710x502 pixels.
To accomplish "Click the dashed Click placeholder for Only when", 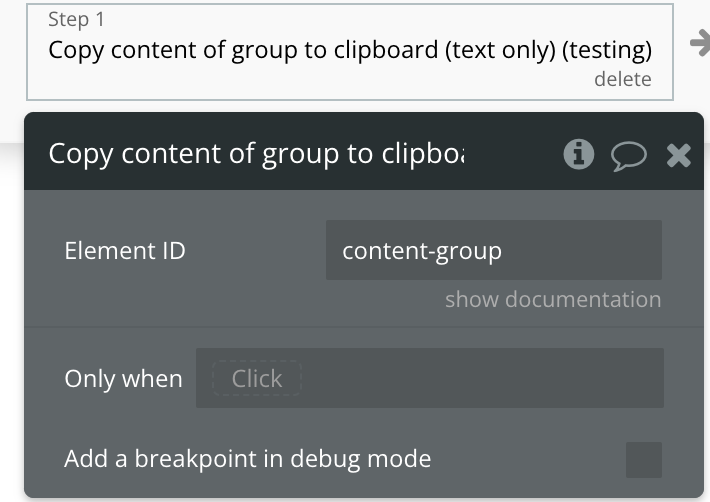I will [x=257, y=378].
